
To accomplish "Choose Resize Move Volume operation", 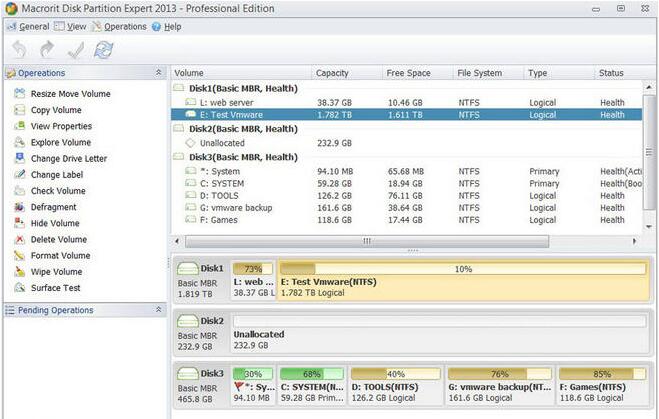I will [71, 94].
